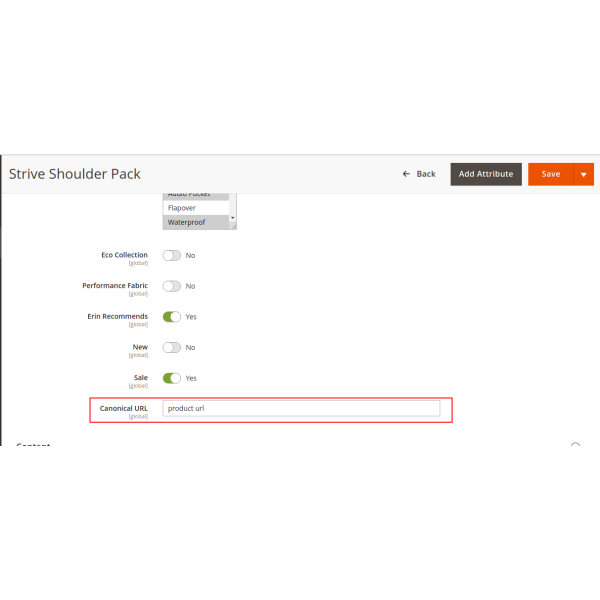Click the Erin Recommends label
The image size is (600, 600).
point(117,316)
